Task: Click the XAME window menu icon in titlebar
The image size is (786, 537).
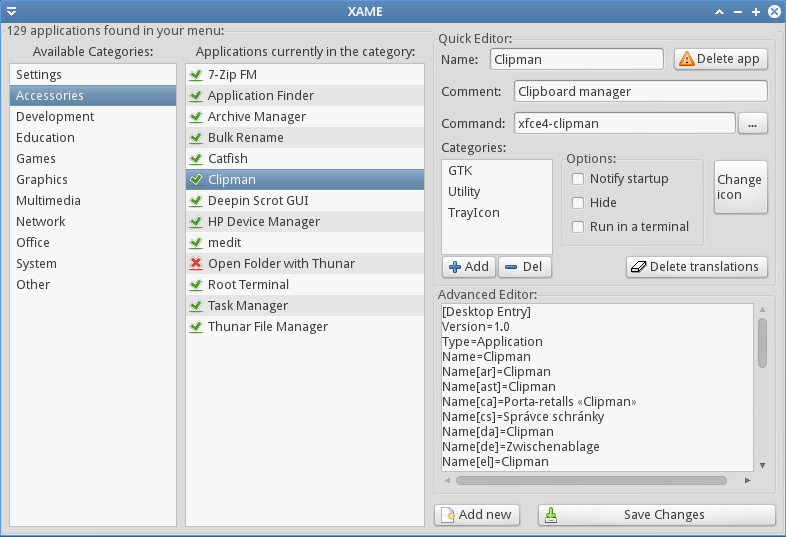Action: click(11, 12)
